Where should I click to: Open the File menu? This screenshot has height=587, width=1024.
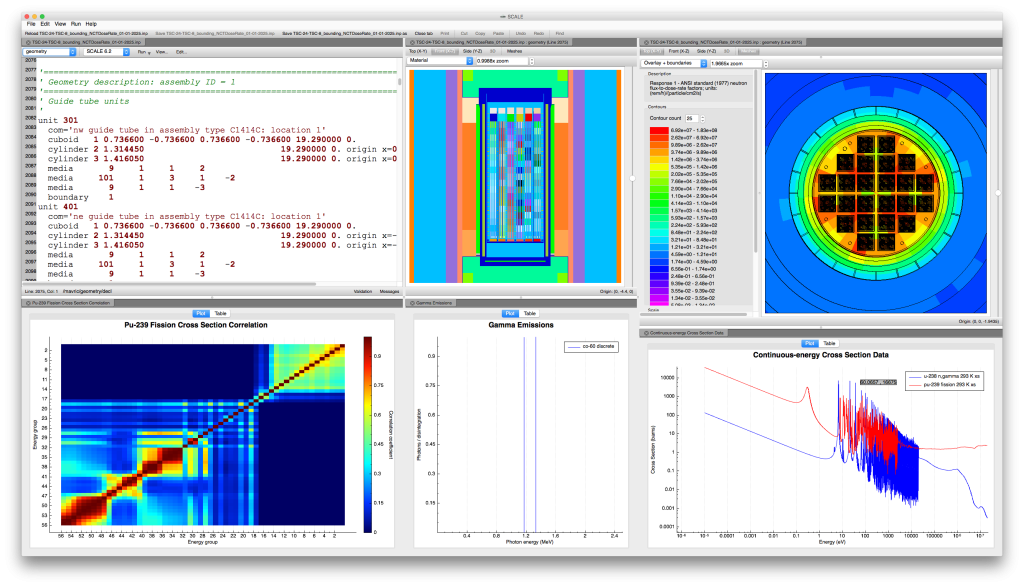pyautogui.click(x=31, y=24)
